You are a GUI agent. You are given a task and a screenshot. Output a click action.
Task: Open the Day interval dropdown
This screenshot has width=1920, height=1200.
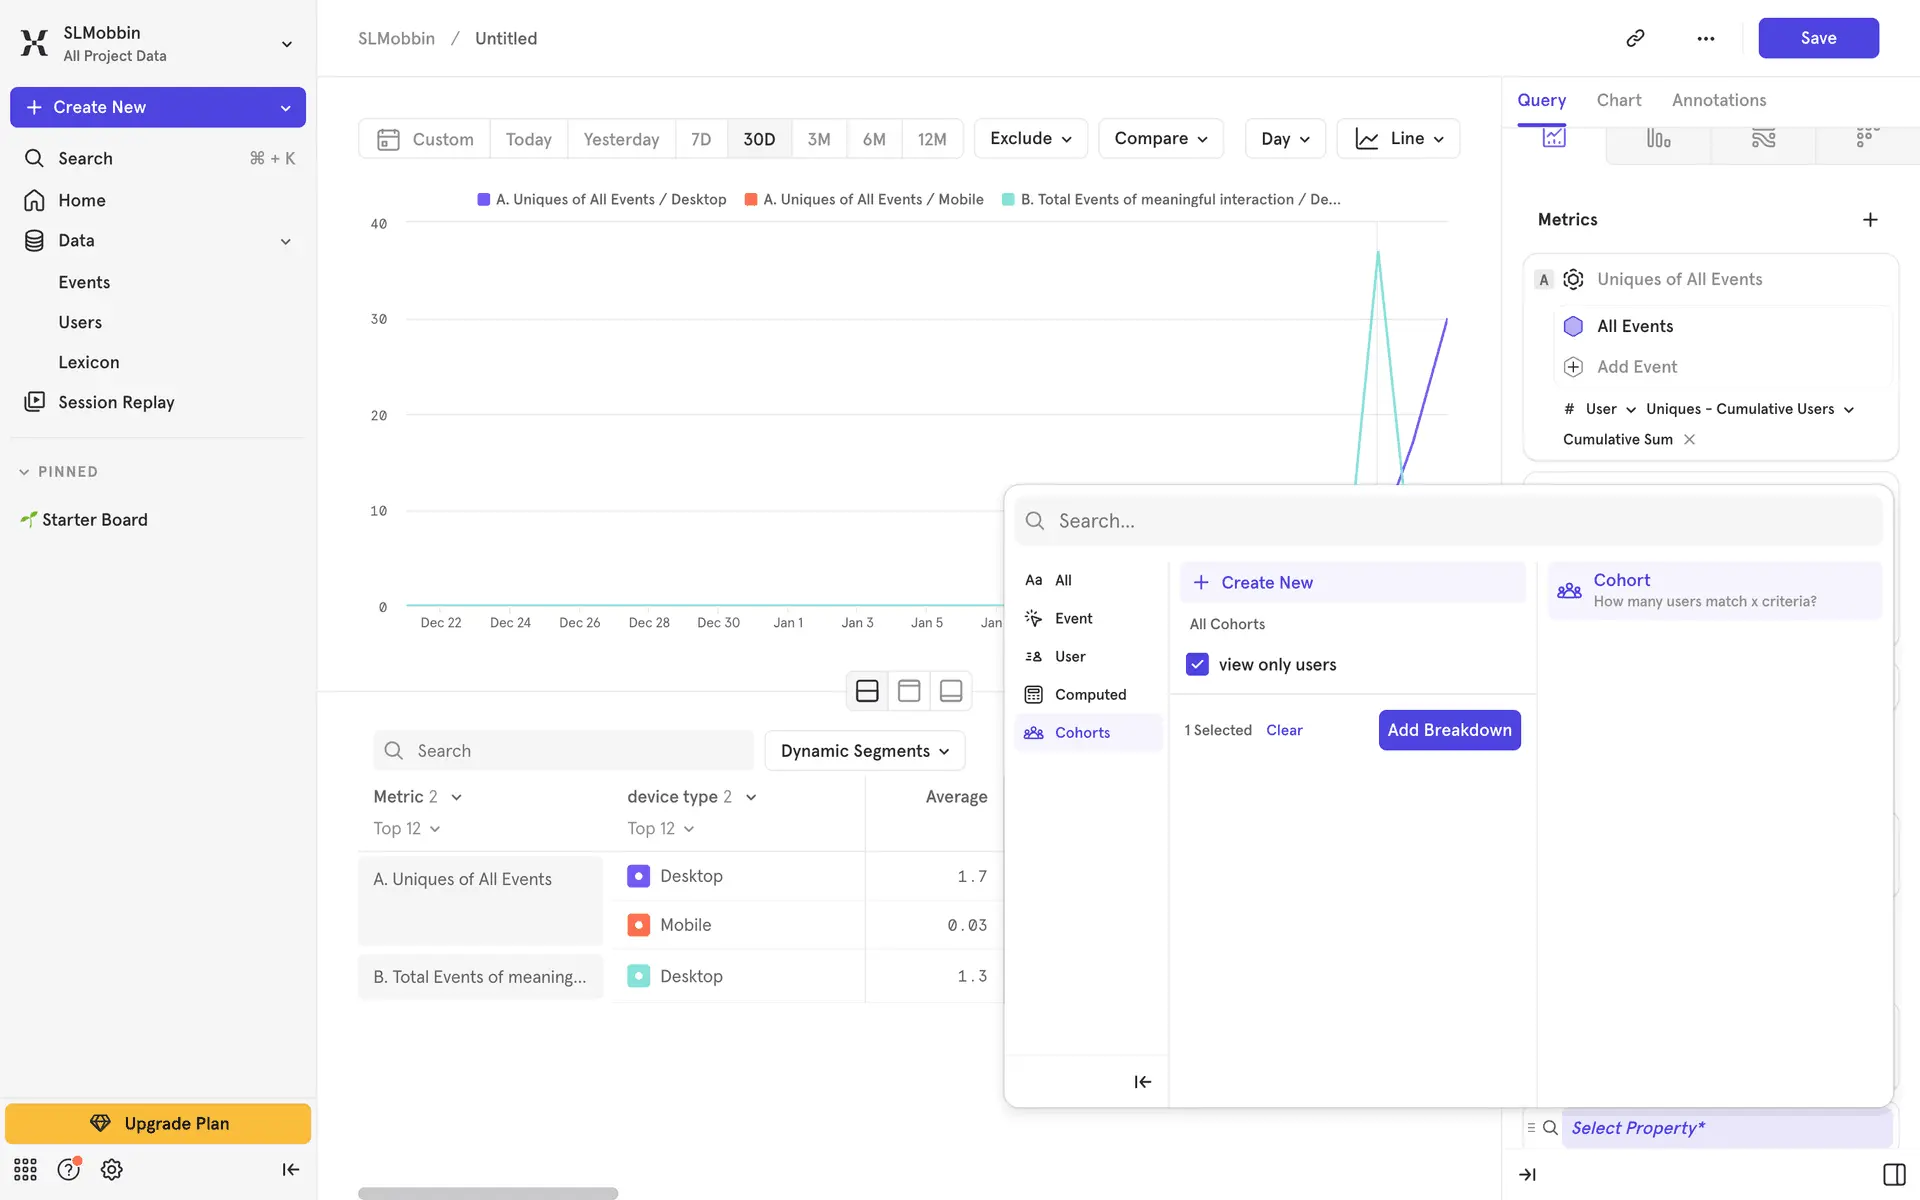[1284, 139]
